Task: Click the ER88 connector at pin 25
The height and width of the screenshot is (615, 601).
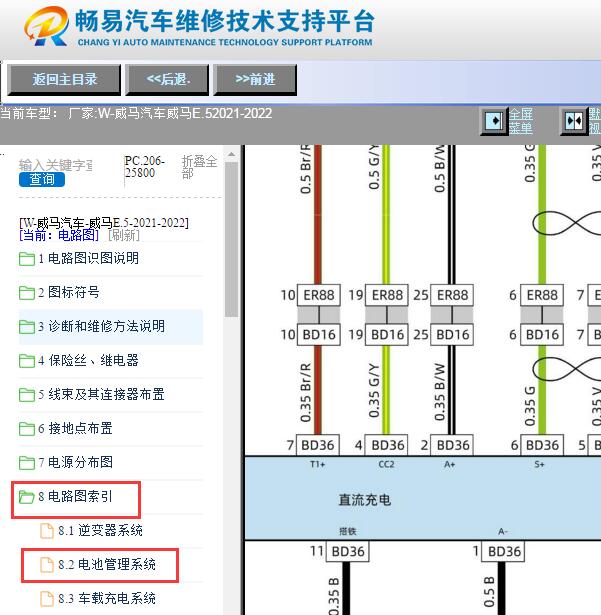Action: 452,295
